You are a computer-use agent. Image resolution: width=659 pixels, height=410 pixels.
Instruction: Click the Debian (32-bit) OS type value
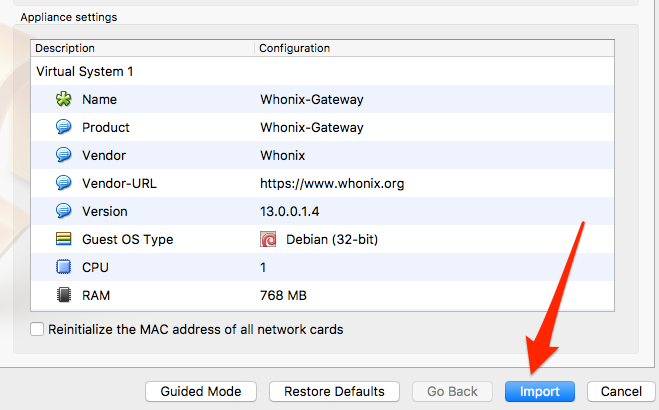332,239
